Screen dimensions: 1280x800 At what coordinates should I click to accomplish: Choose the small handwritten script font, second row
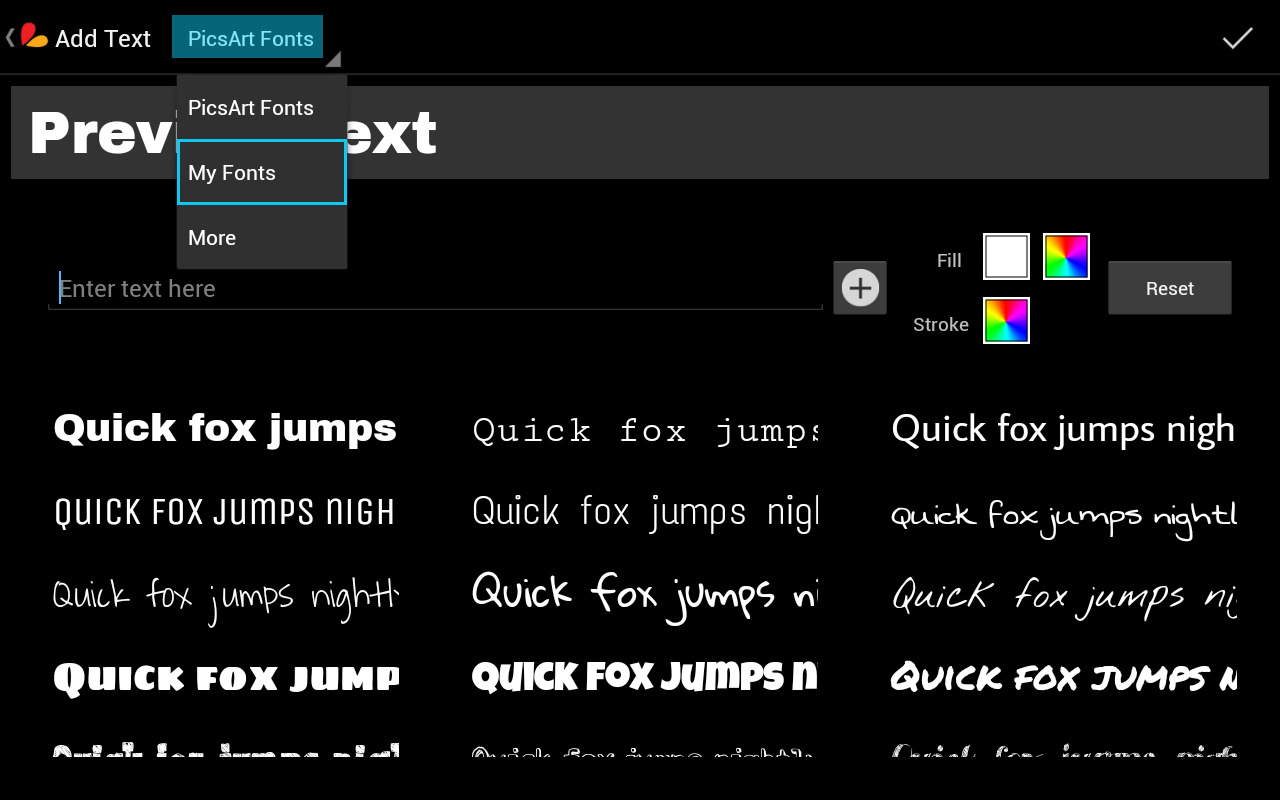[x=1063, y=517]
